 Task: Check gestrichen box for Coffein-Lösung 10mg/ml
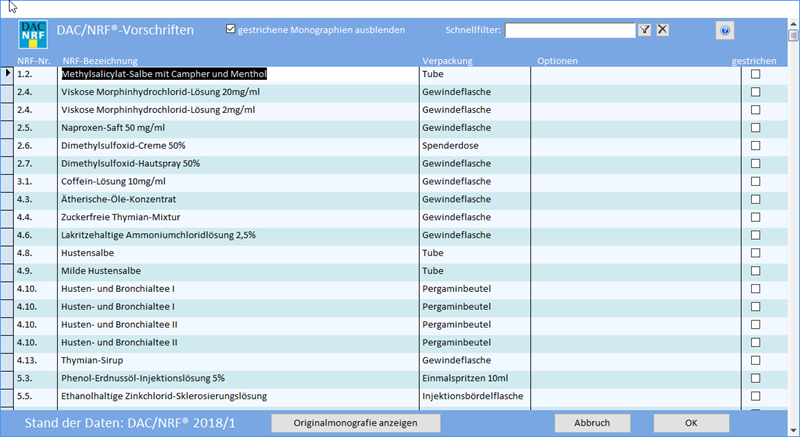pos(756,181)
